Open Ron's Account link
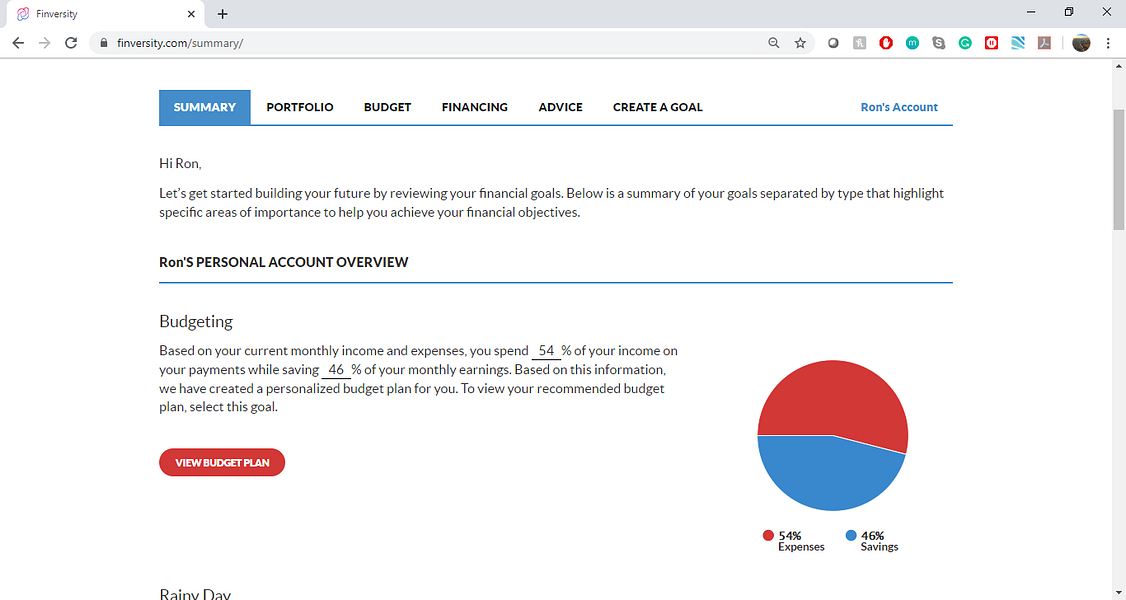 [899, 107]
